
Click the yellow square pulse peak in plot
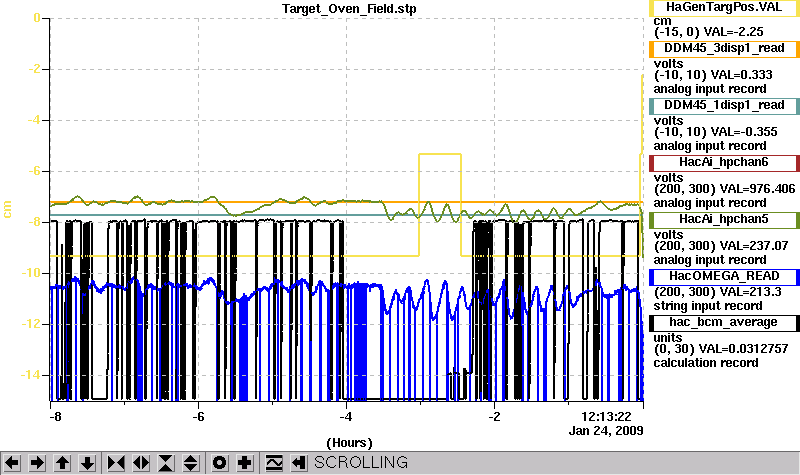point(440,154)
